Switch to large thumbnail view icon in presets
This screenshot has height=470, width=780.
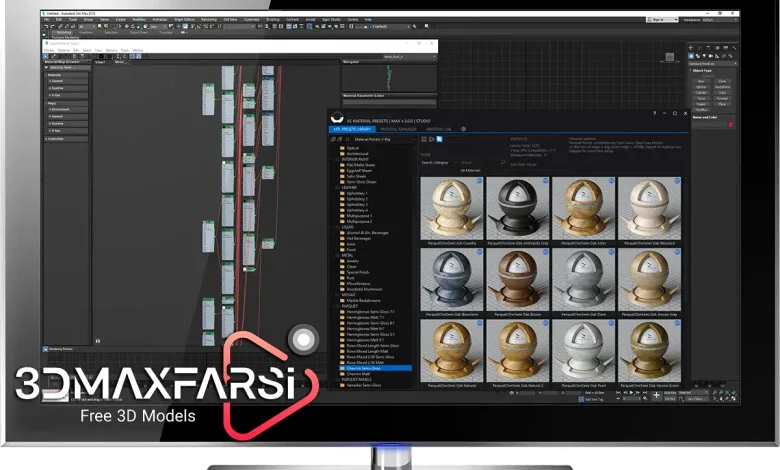coord(424,139)
